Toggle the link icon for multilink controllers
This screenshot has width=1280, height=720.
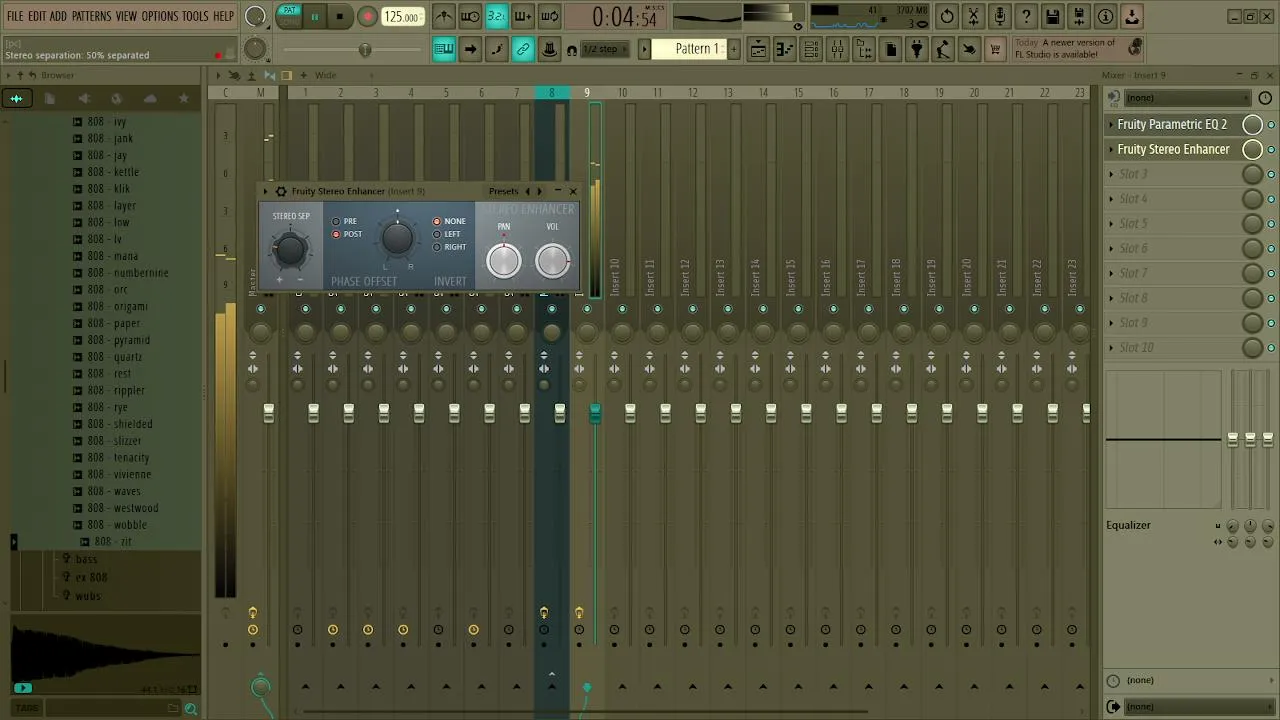(x=523, y=50)
